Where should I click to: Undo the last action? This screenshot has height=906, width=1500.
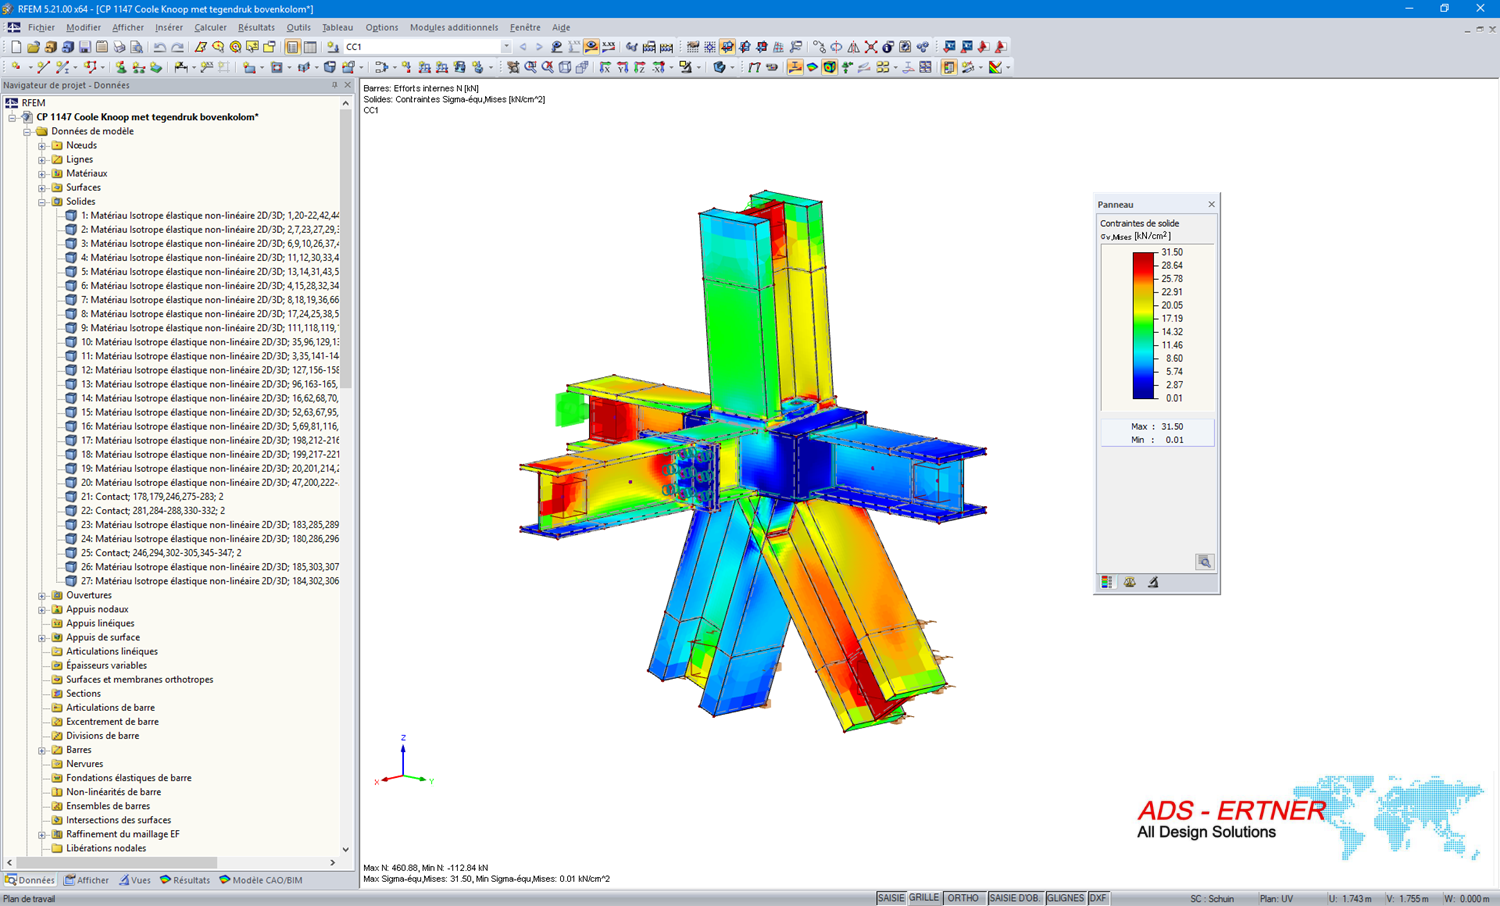pyautogui.click(x=160, y=46)
